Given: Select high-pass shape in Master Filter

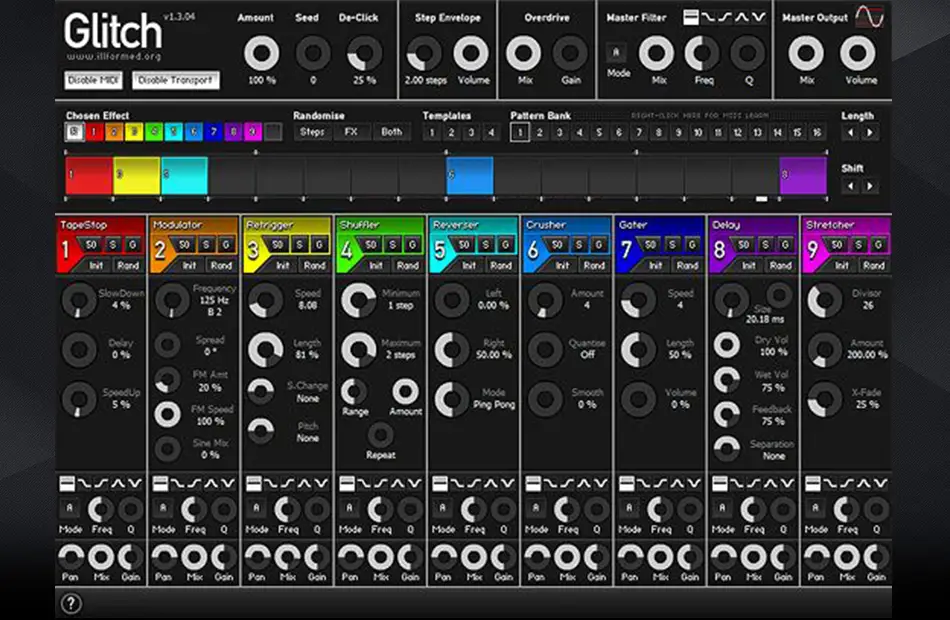Looking at the screenshot, I should 725,18.
